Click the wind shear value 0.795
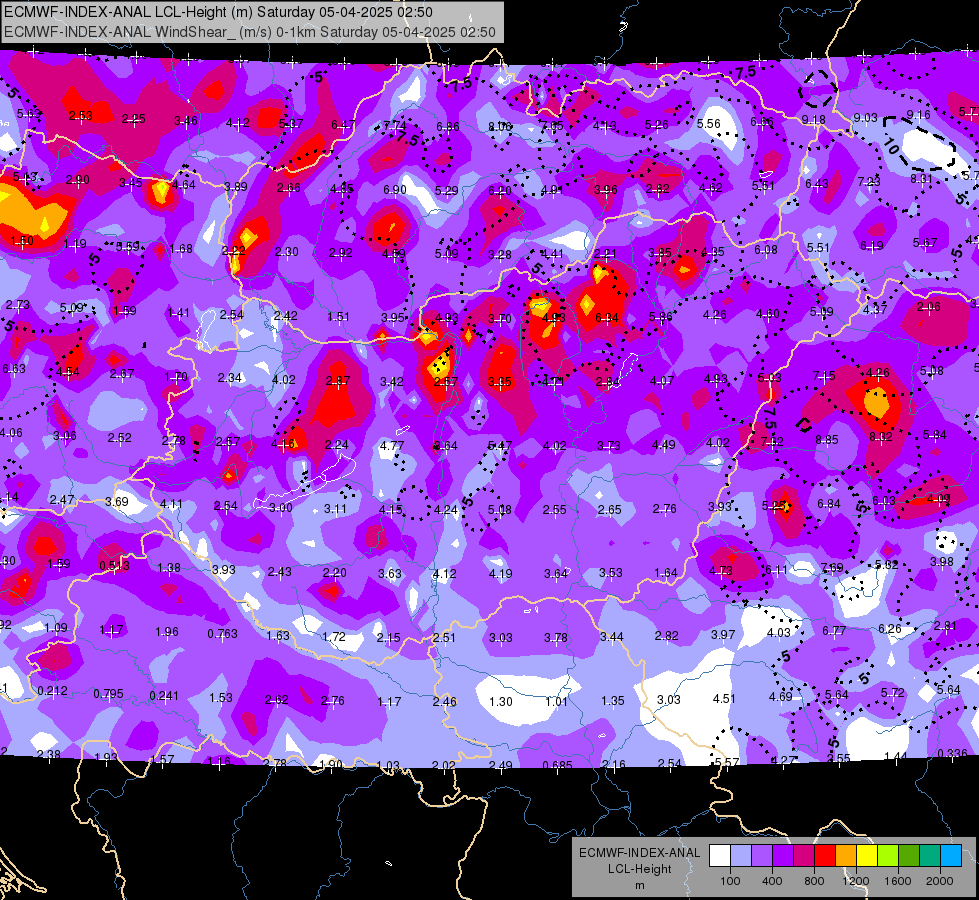This screenshot has height=900, width=979. point(108,693)
